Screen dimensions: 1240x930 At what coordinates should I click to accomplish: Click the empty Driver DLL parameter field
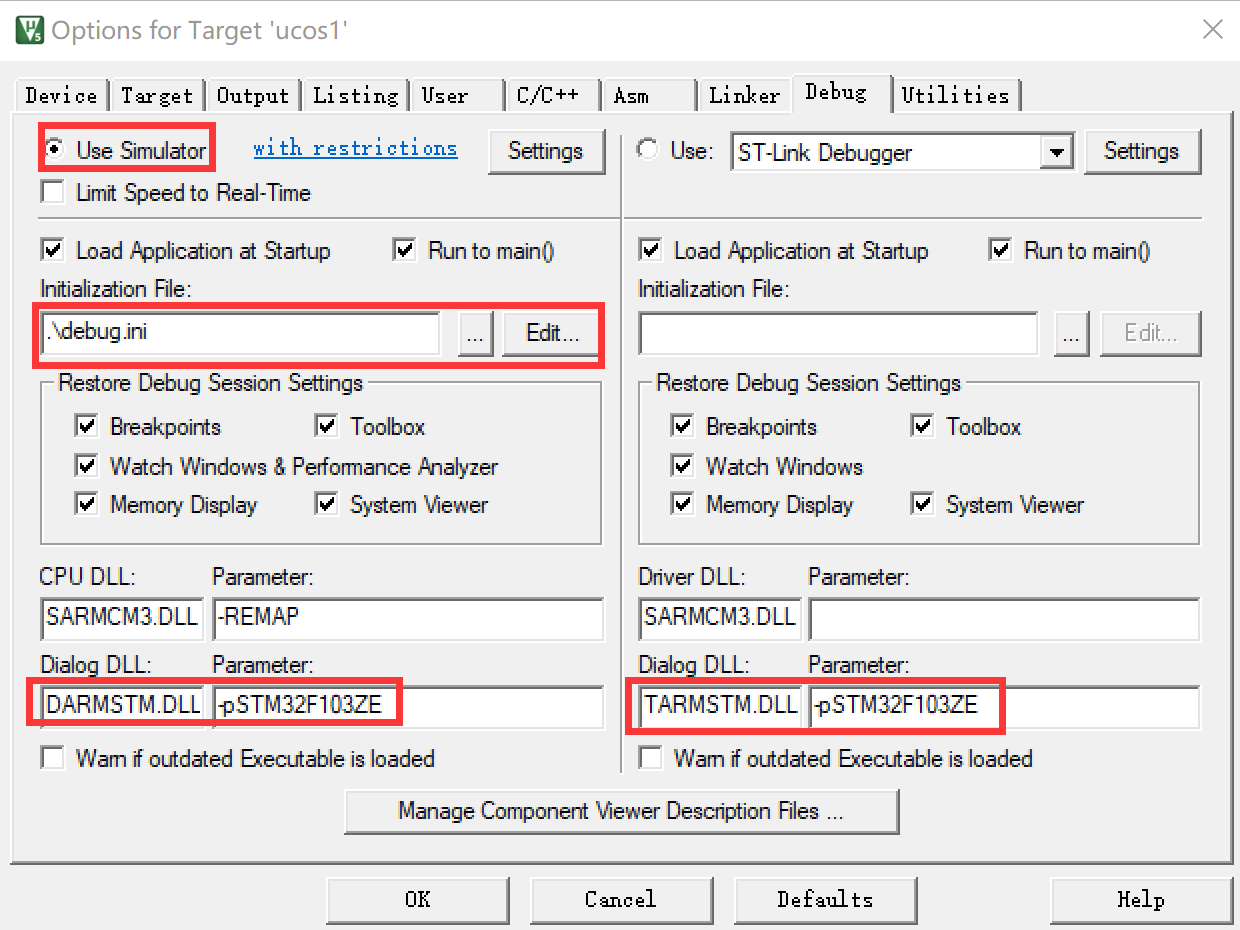click(1004, 619)
